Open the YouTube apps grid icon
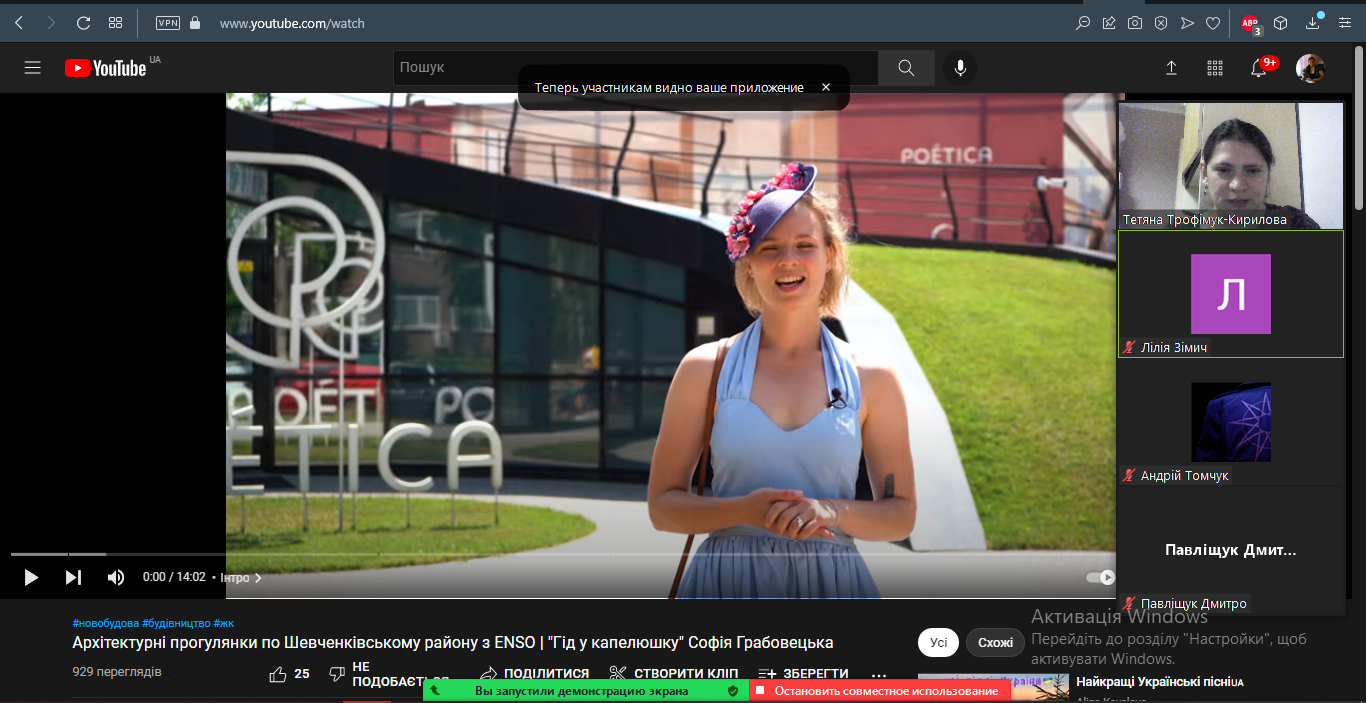 click(1215, 68)
